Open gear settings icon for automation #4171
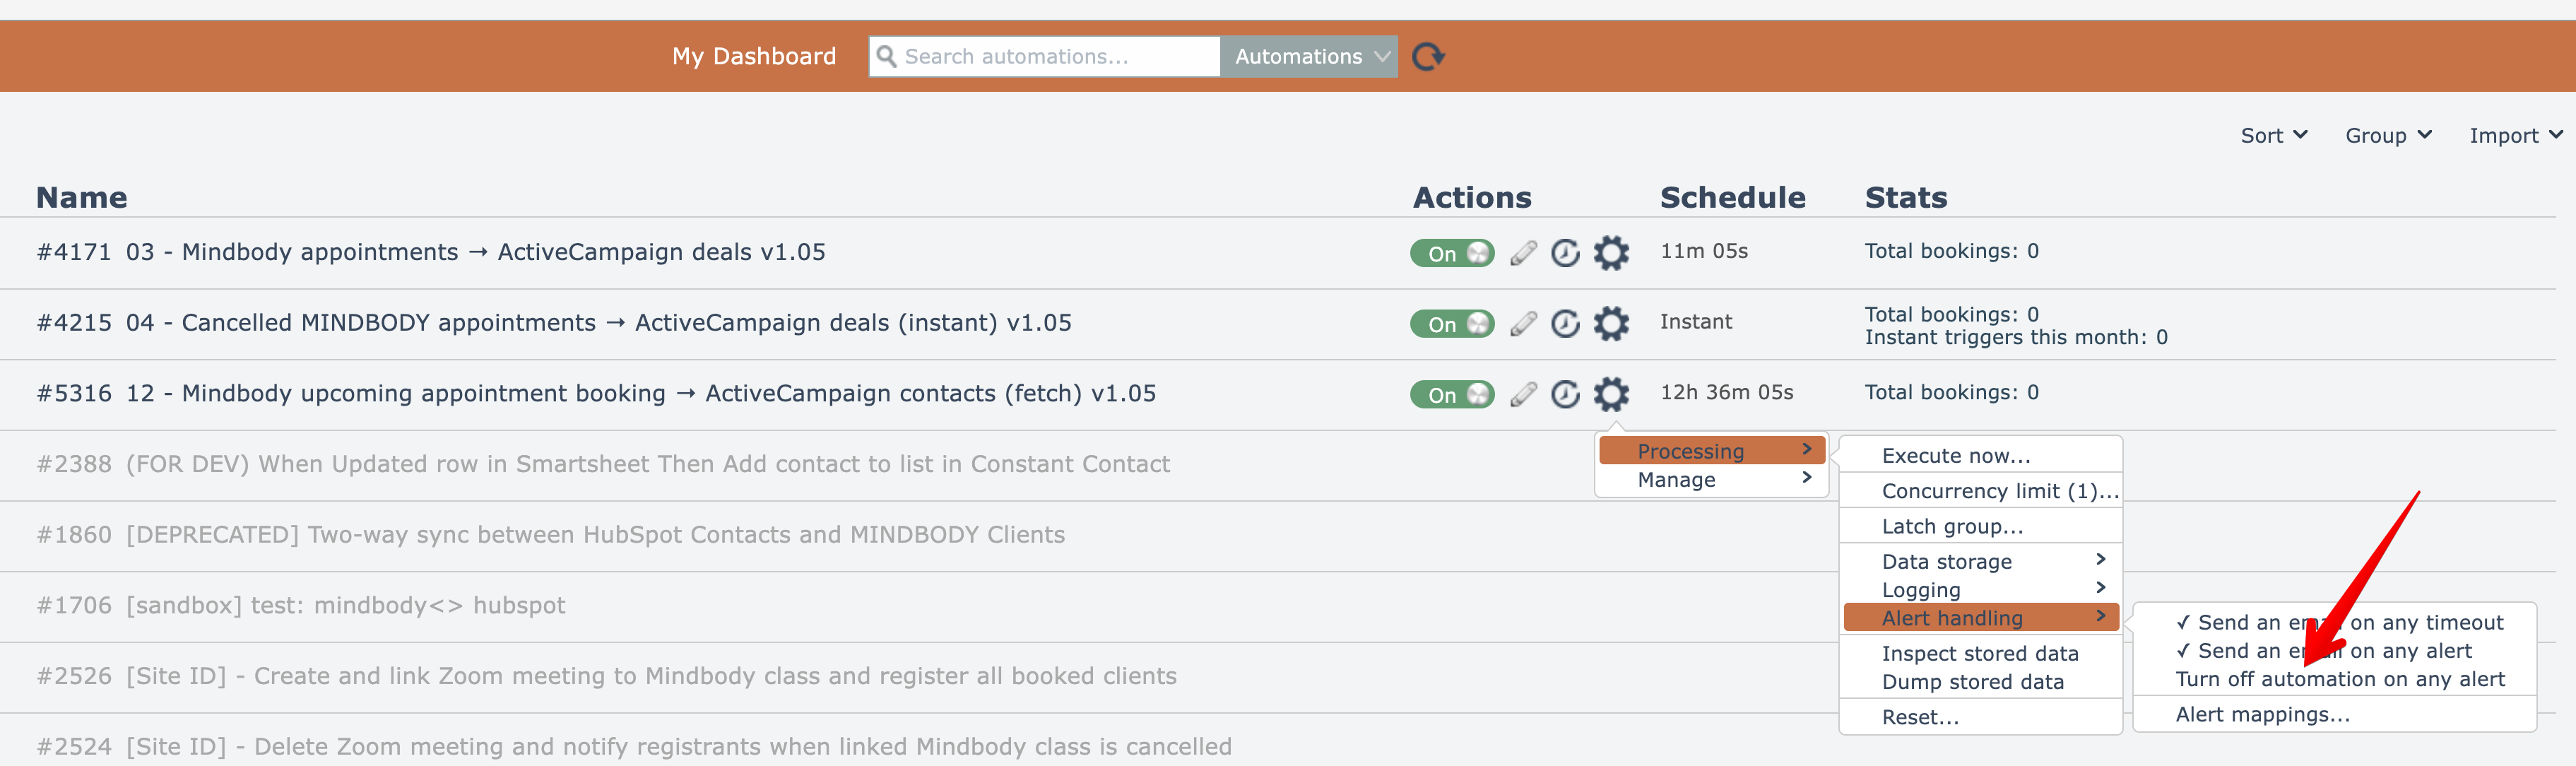 [x=1610, y=253]
